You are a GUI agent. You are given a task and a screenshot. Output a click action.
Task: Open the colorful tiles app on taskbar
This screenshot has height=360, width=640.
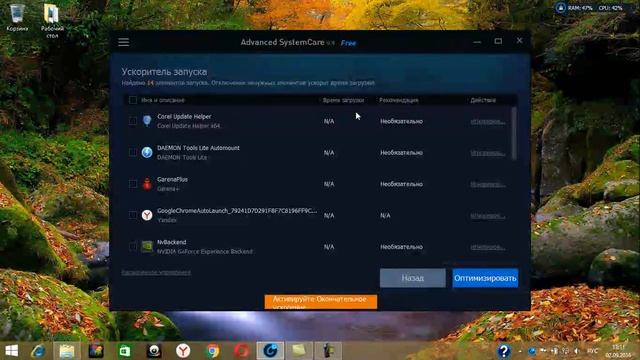[x=96, y=351]
